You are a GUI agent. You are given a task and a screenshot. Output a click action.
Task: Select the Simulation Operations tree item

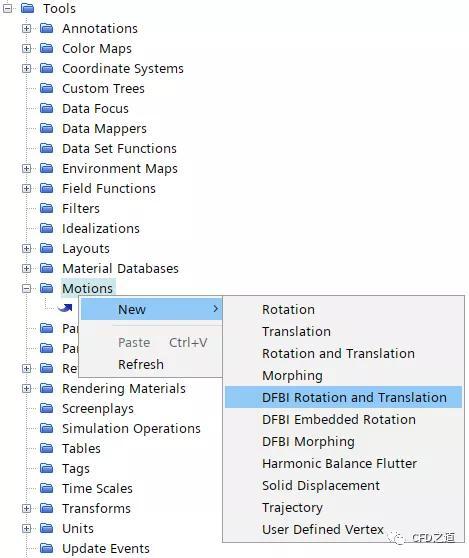(131, 428)
